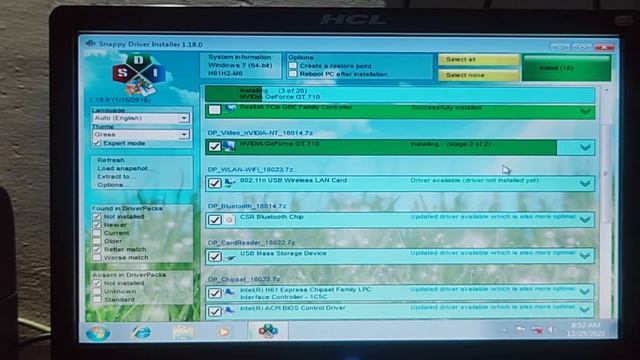
Task: Toggle Not installed under Absent in DriverPacks
Action: [x=97, y=283]
